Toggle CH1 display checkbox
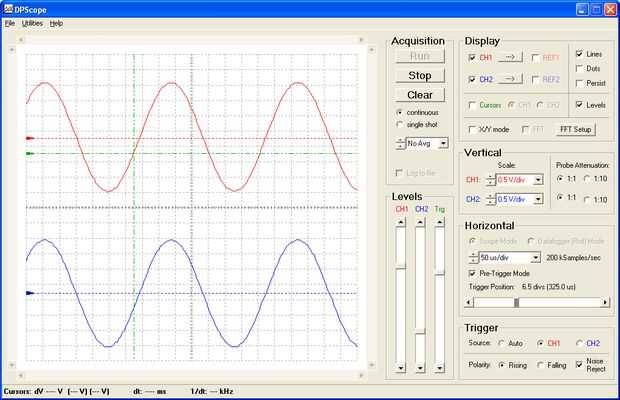Image resolution: width=620 pixels, height=400 pixels. click(x=472, y=58)
